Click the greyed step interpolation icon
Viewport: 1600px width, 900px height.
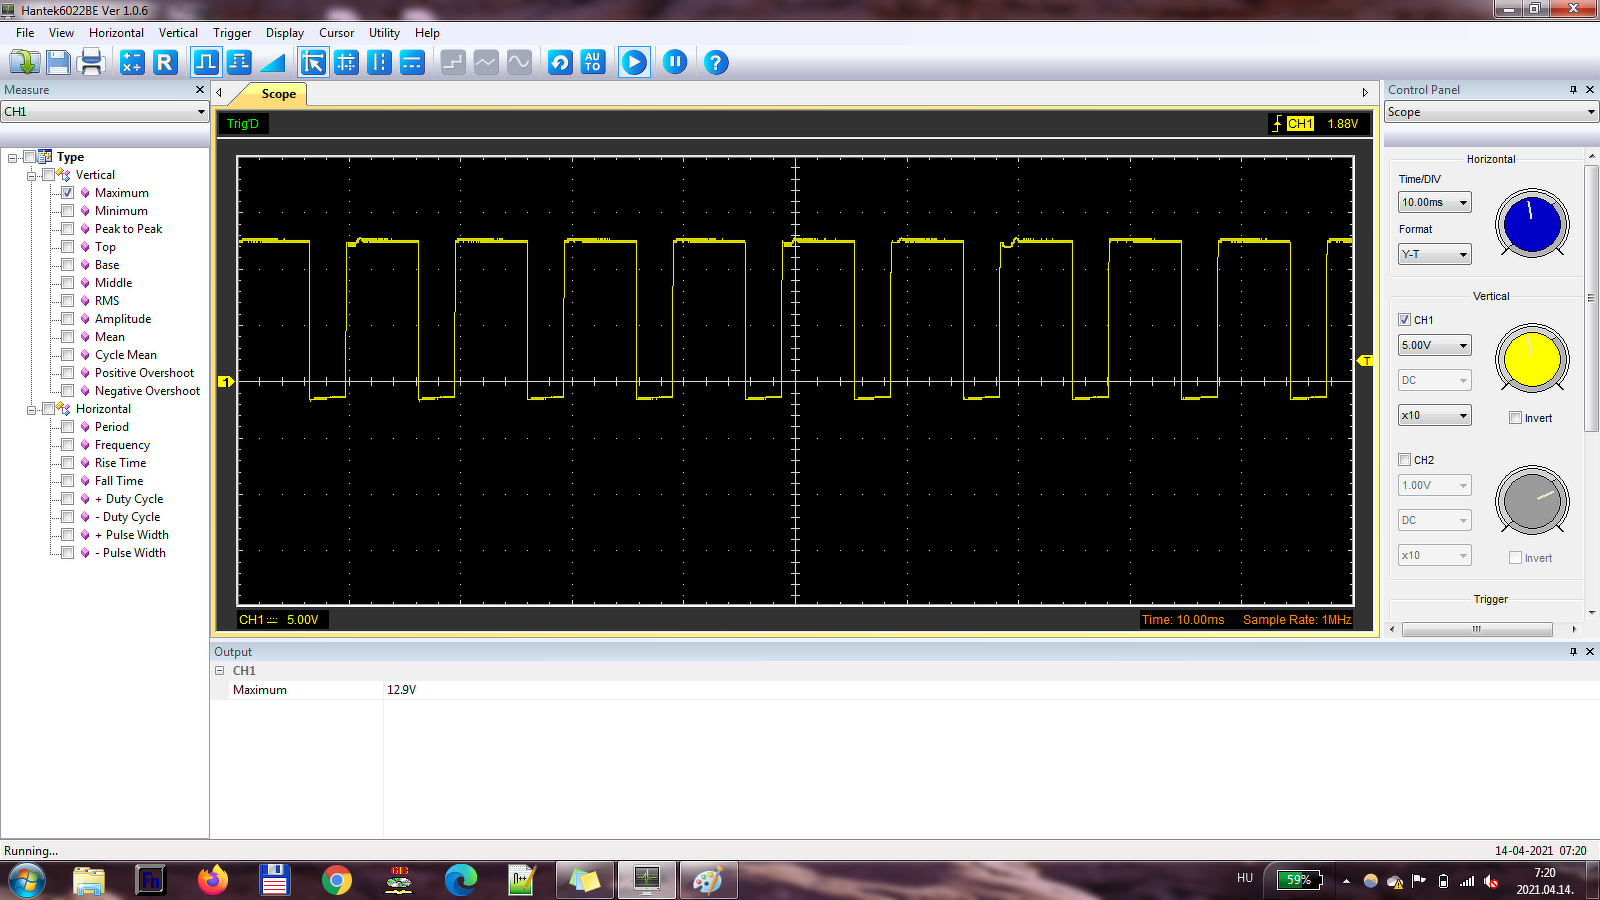click(x=453, y=62)
